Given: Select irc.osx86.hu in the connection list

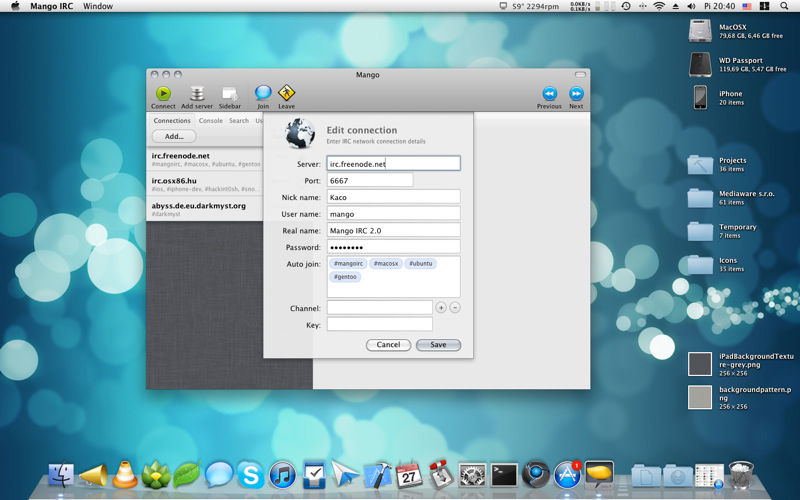Looking at the screenshot, I should click(x=205, y=184).
